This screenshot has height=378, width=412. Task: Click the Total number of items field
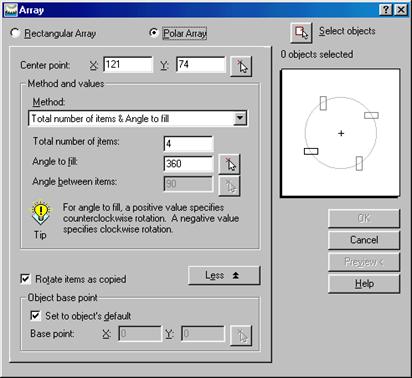(188, 144)
